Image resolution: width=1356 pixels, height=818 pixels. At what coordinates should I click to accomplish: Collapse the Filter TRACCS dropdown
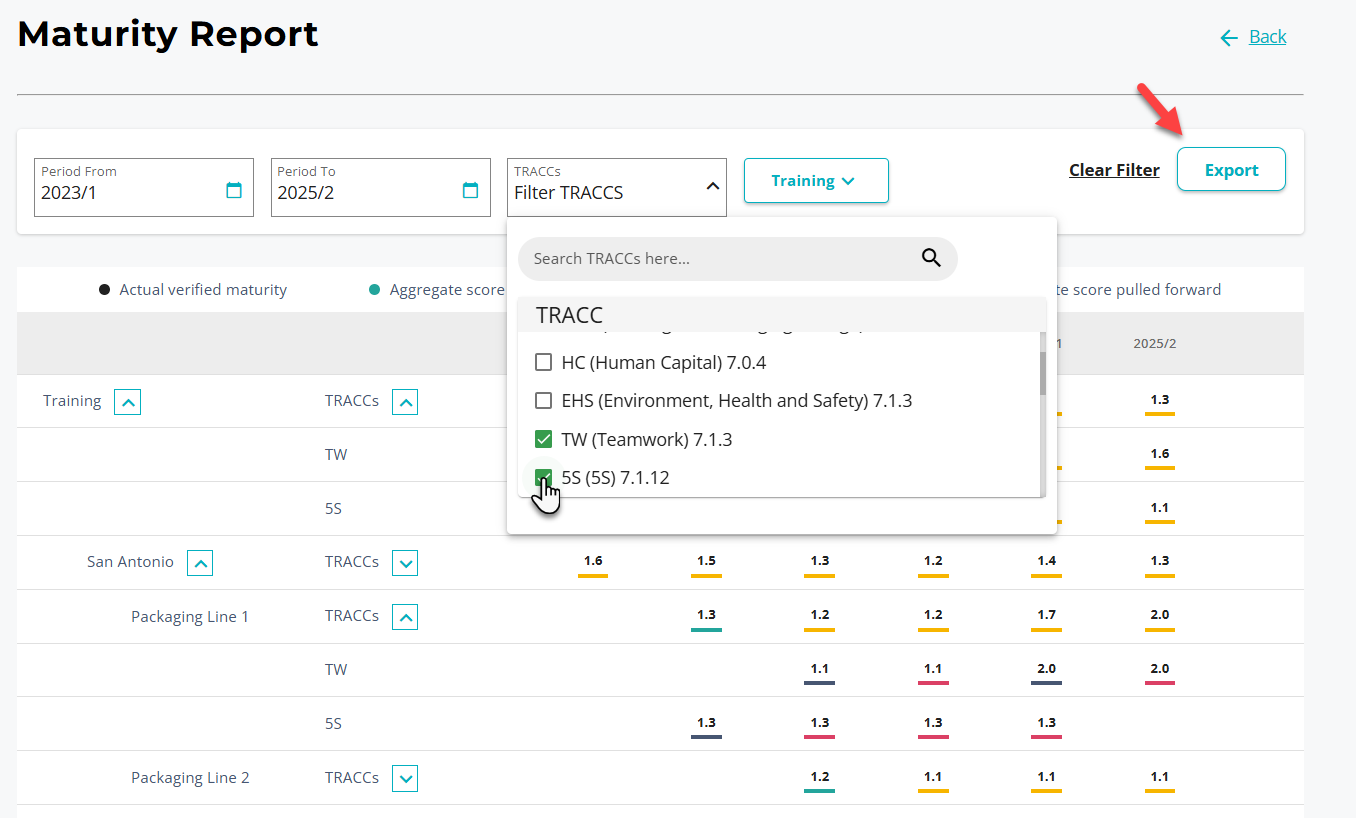713,186
